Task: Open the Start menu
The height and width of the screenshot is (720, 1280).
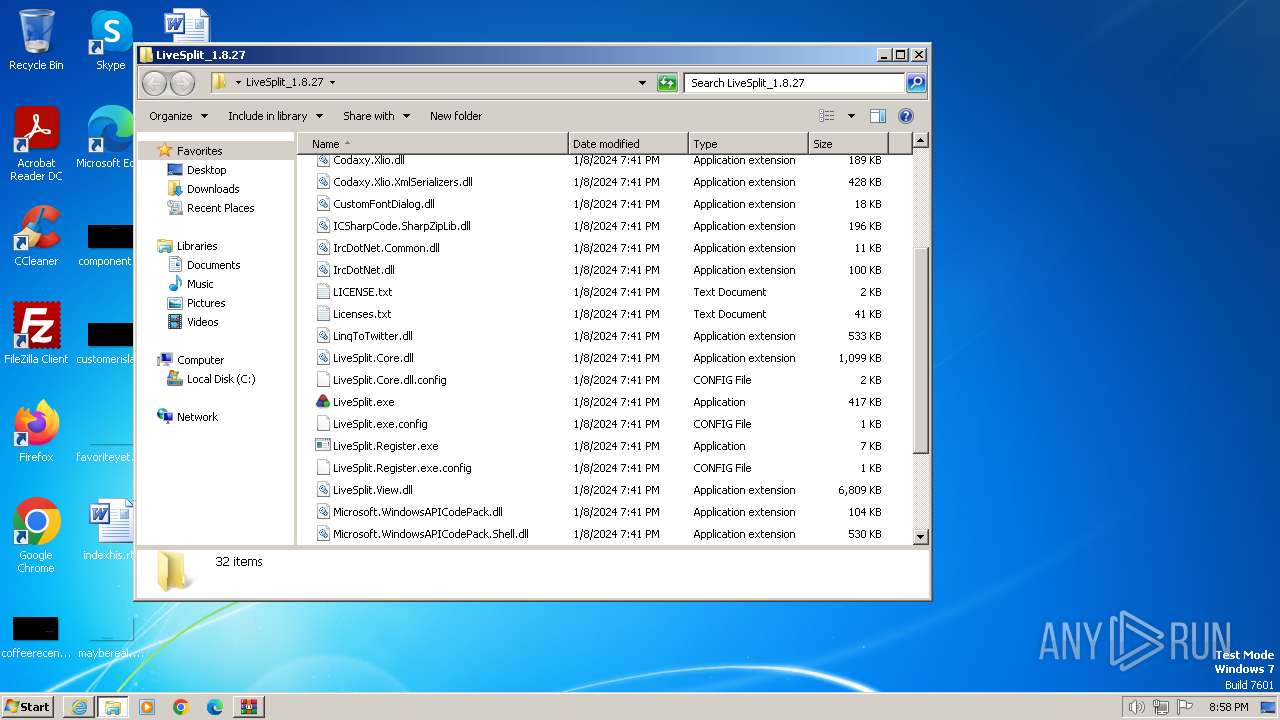Action: tap(27, 707)
